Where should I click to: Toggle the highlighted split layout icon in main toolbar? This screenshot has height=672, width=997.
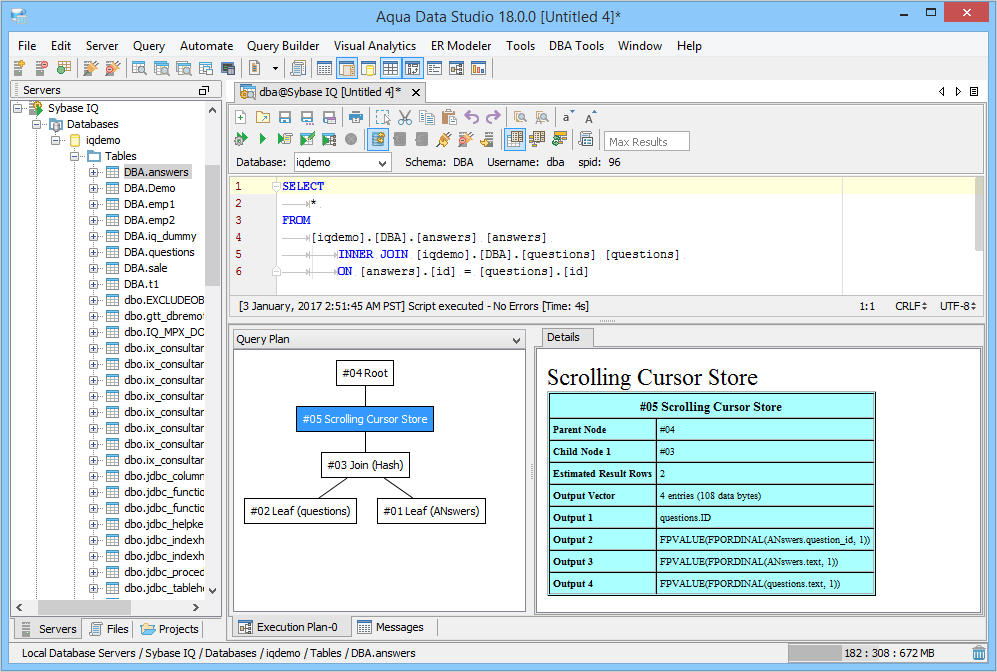click(413, 68)
